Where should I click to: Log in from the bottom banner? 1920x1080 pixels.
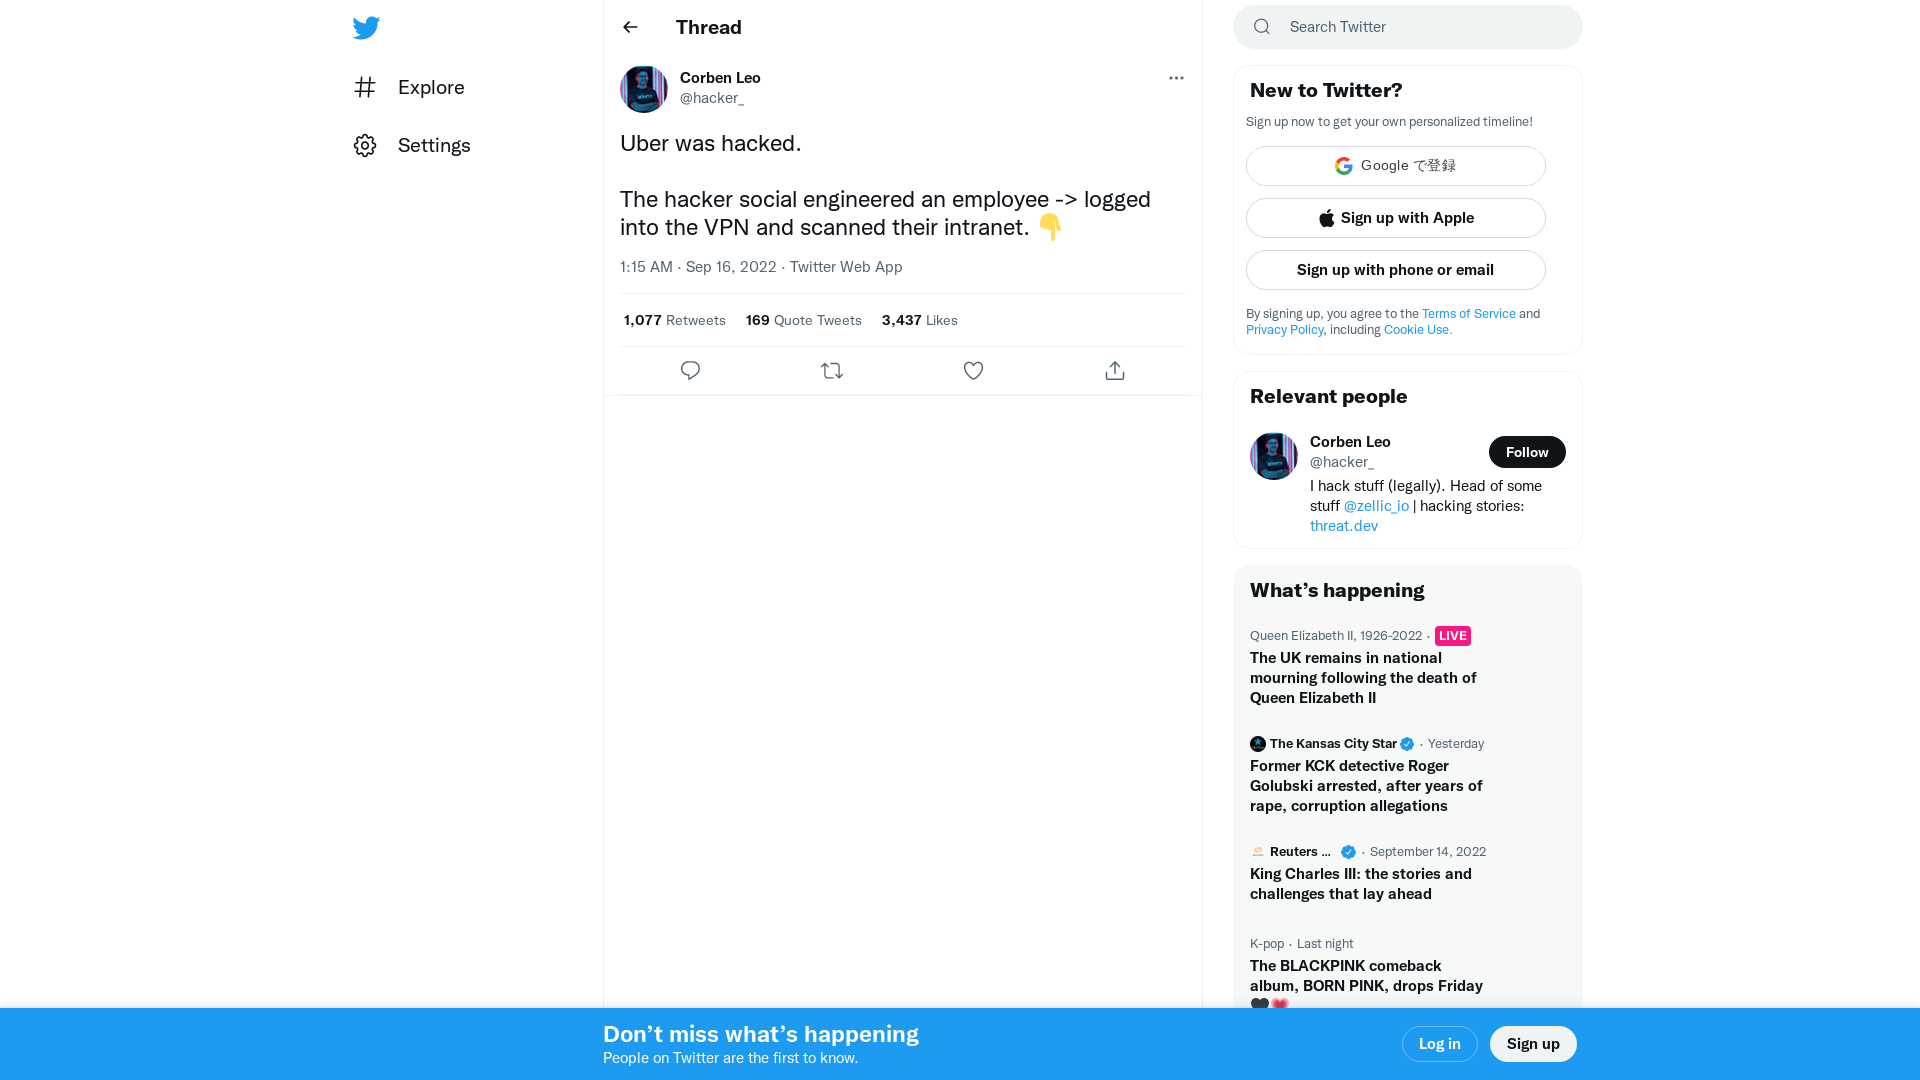click(1439, 1043)
